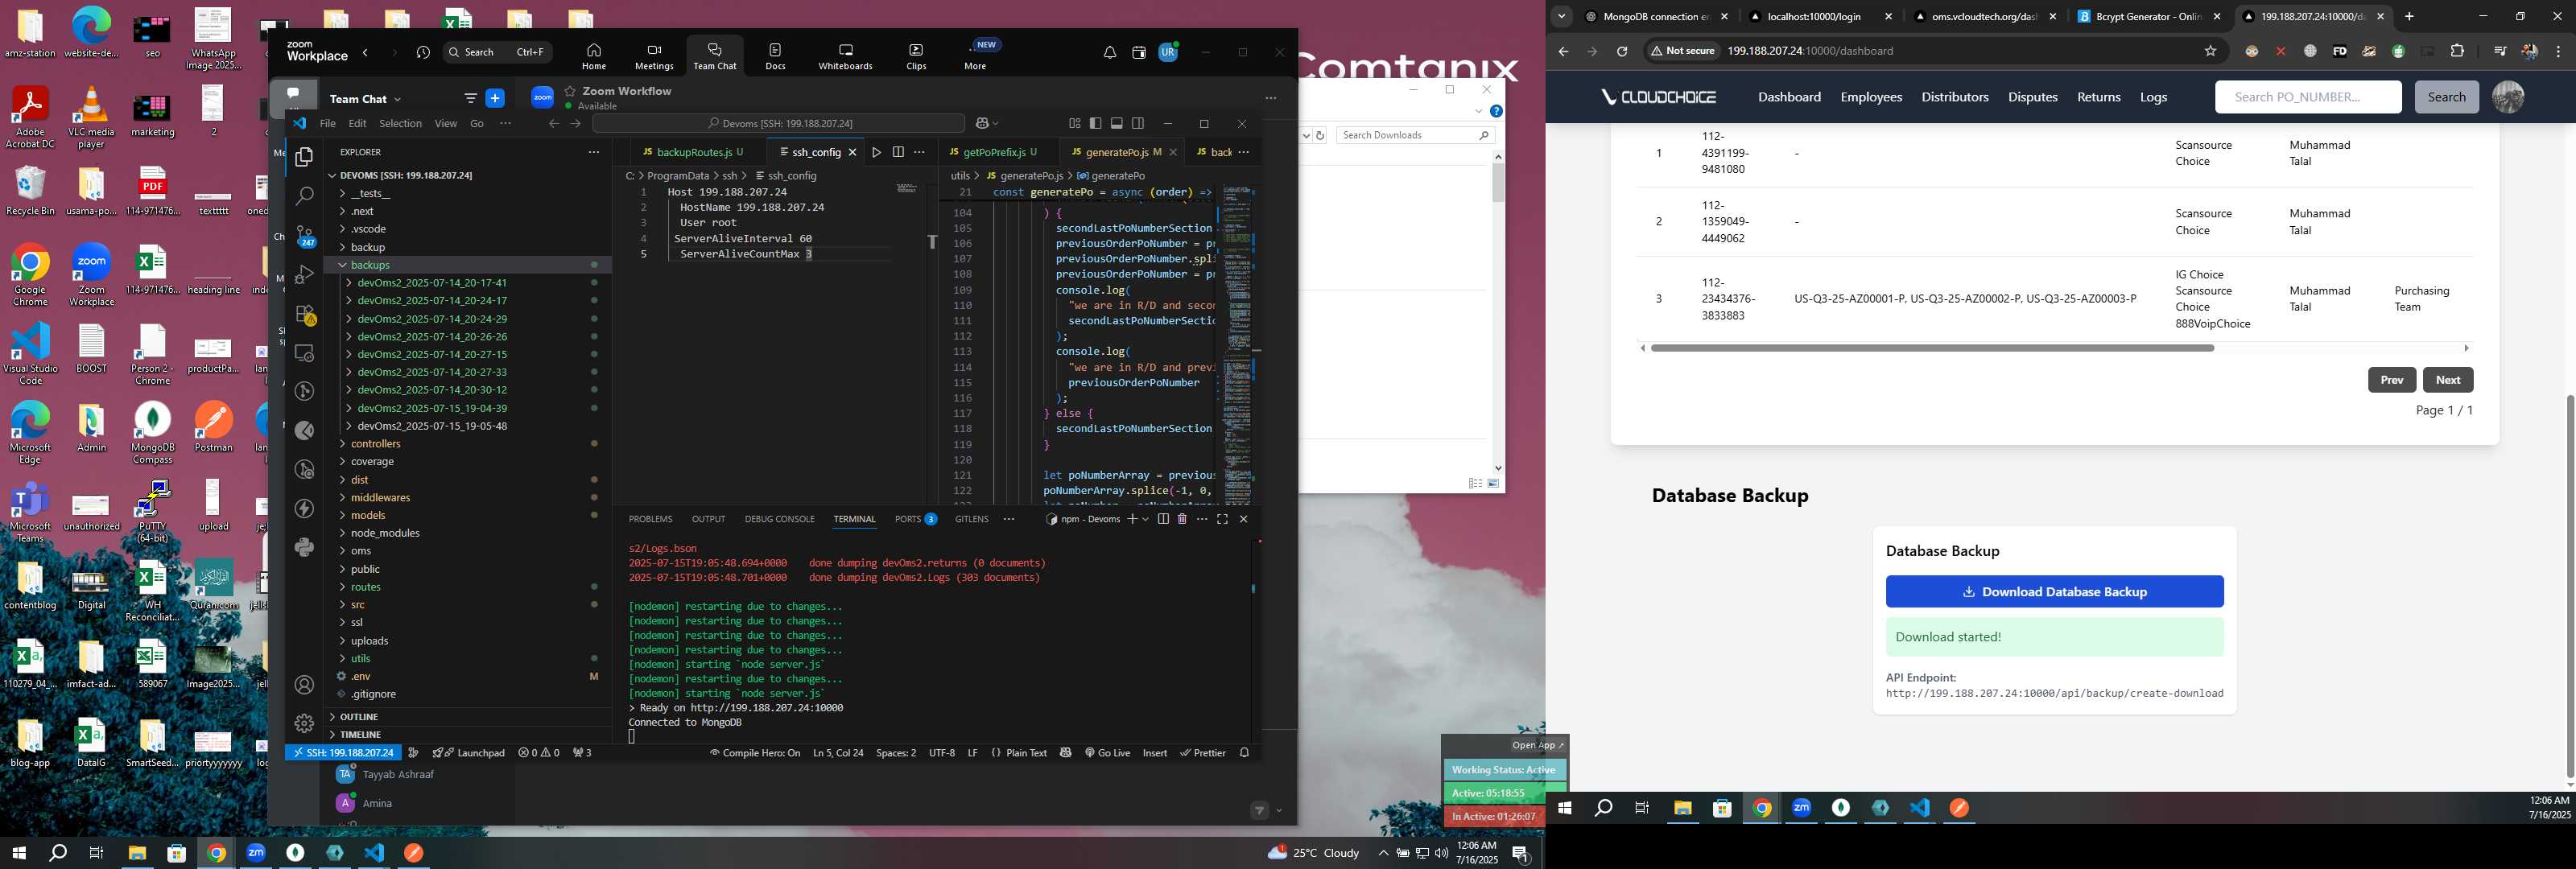Expand the OUTLINE section

(x=468, y=717)
